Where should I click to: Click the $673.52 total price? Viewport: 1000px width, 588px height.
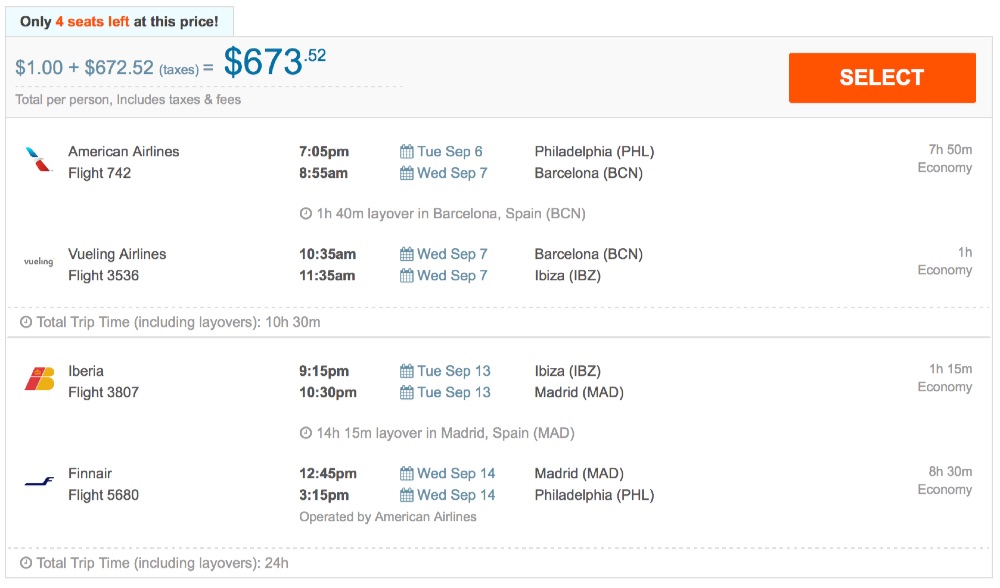tap(274, 64)
